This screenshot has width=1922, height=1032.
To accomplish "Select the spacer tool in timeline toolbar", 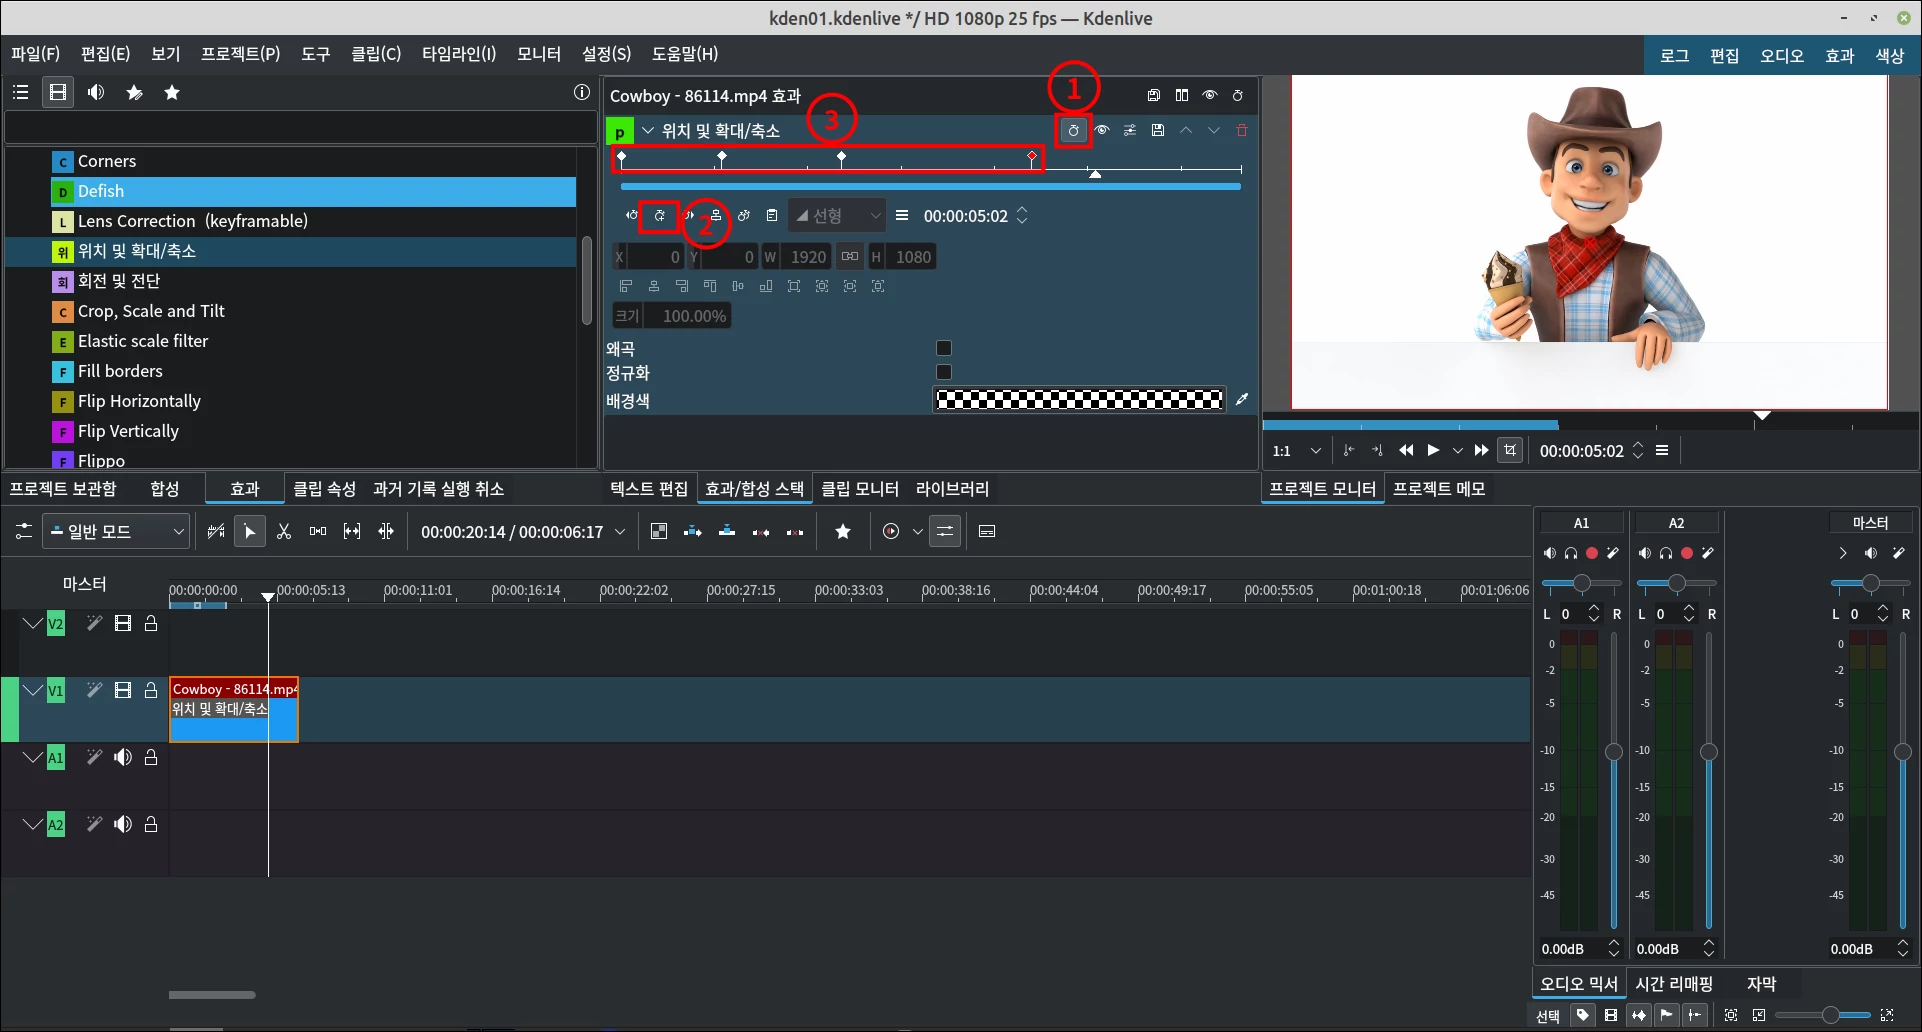I will coord(318,532).
